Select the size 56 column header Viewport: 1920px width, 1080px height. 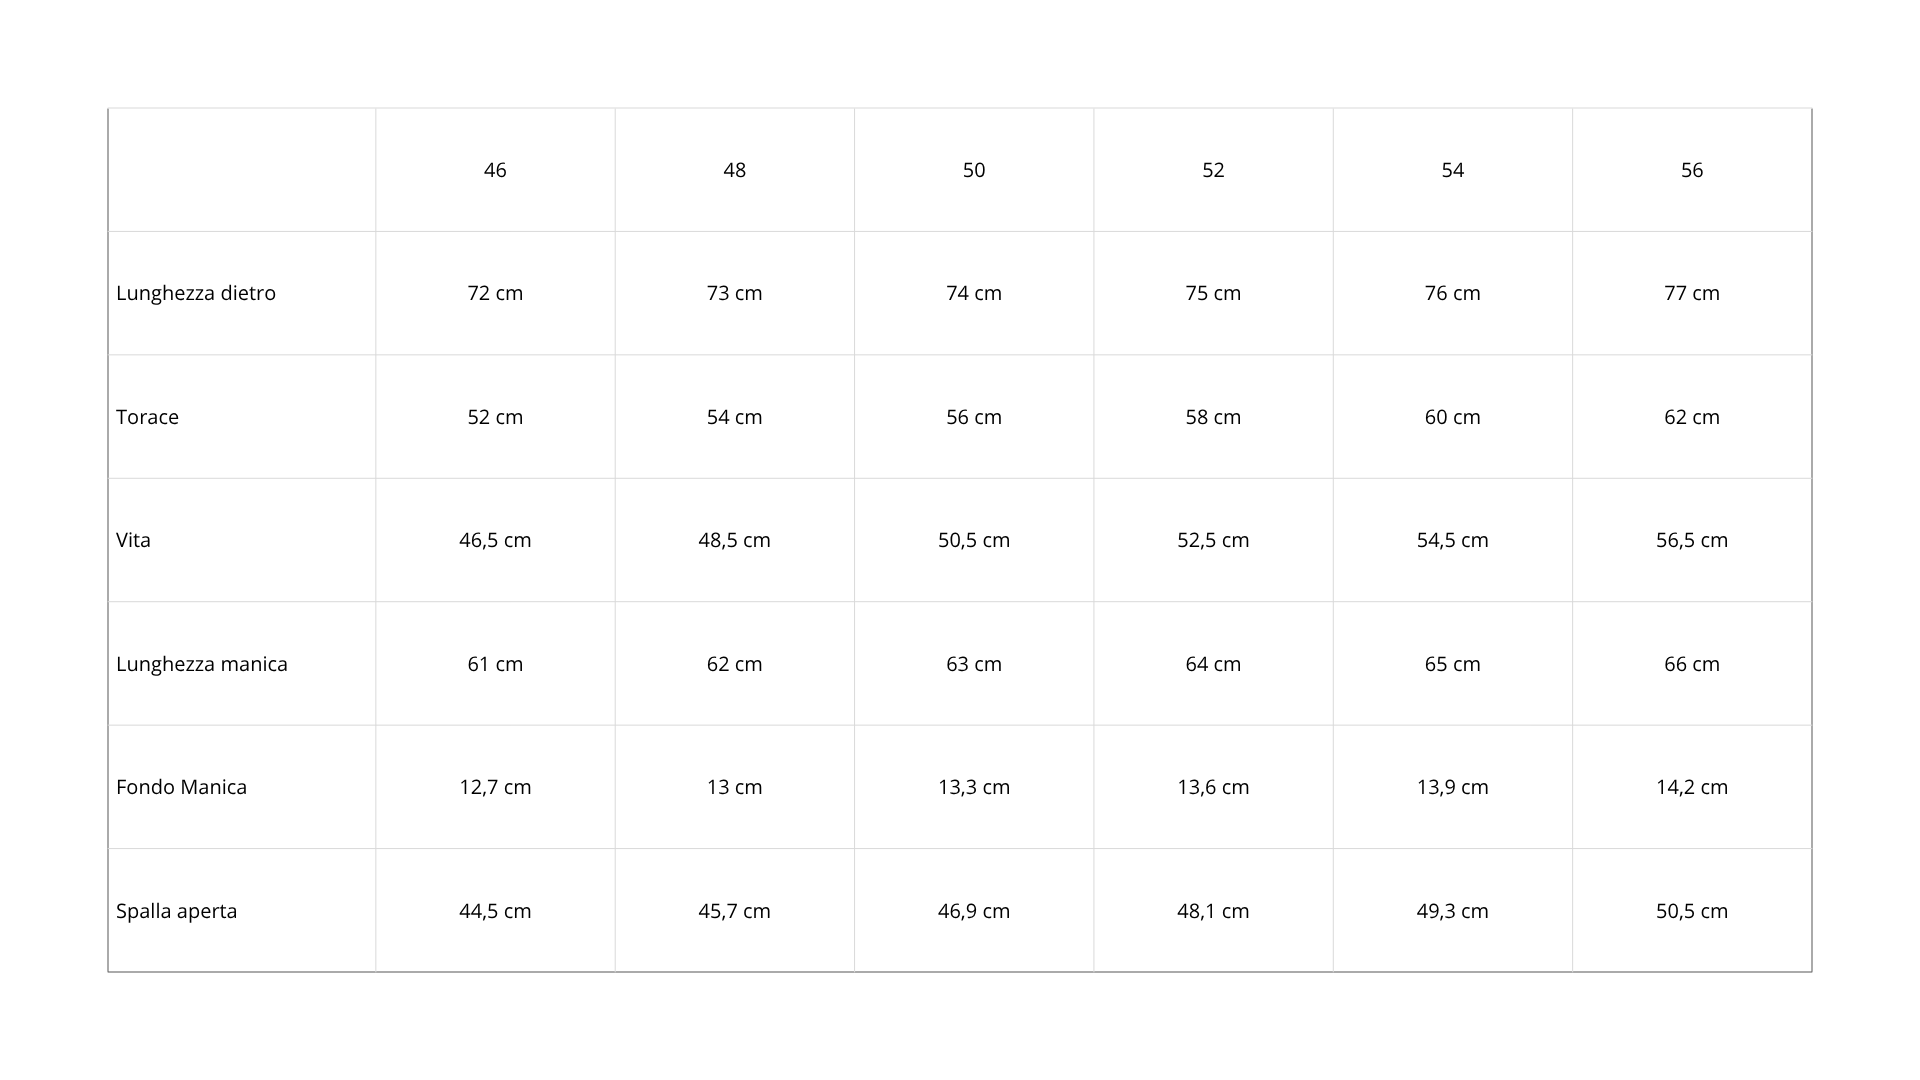pos(1691,170)
